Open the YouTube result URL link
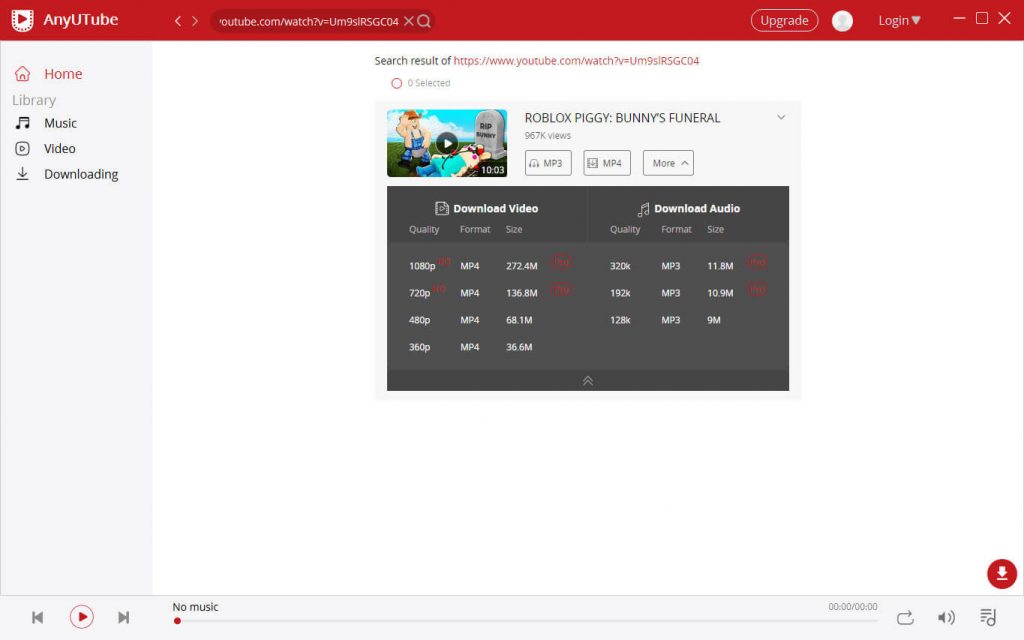 point(576,61)
